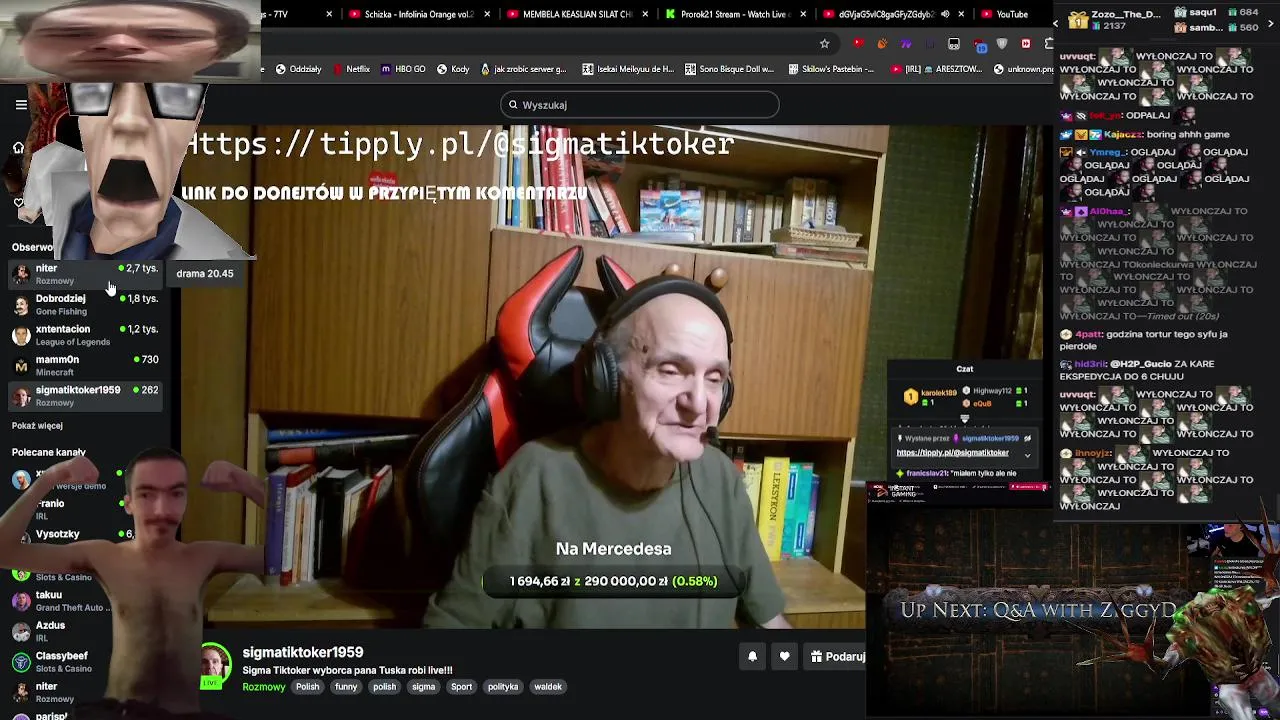Screen dimensions: 1280x720
Task: Click the Wyszukaj search field
Action: click(640, 105)
